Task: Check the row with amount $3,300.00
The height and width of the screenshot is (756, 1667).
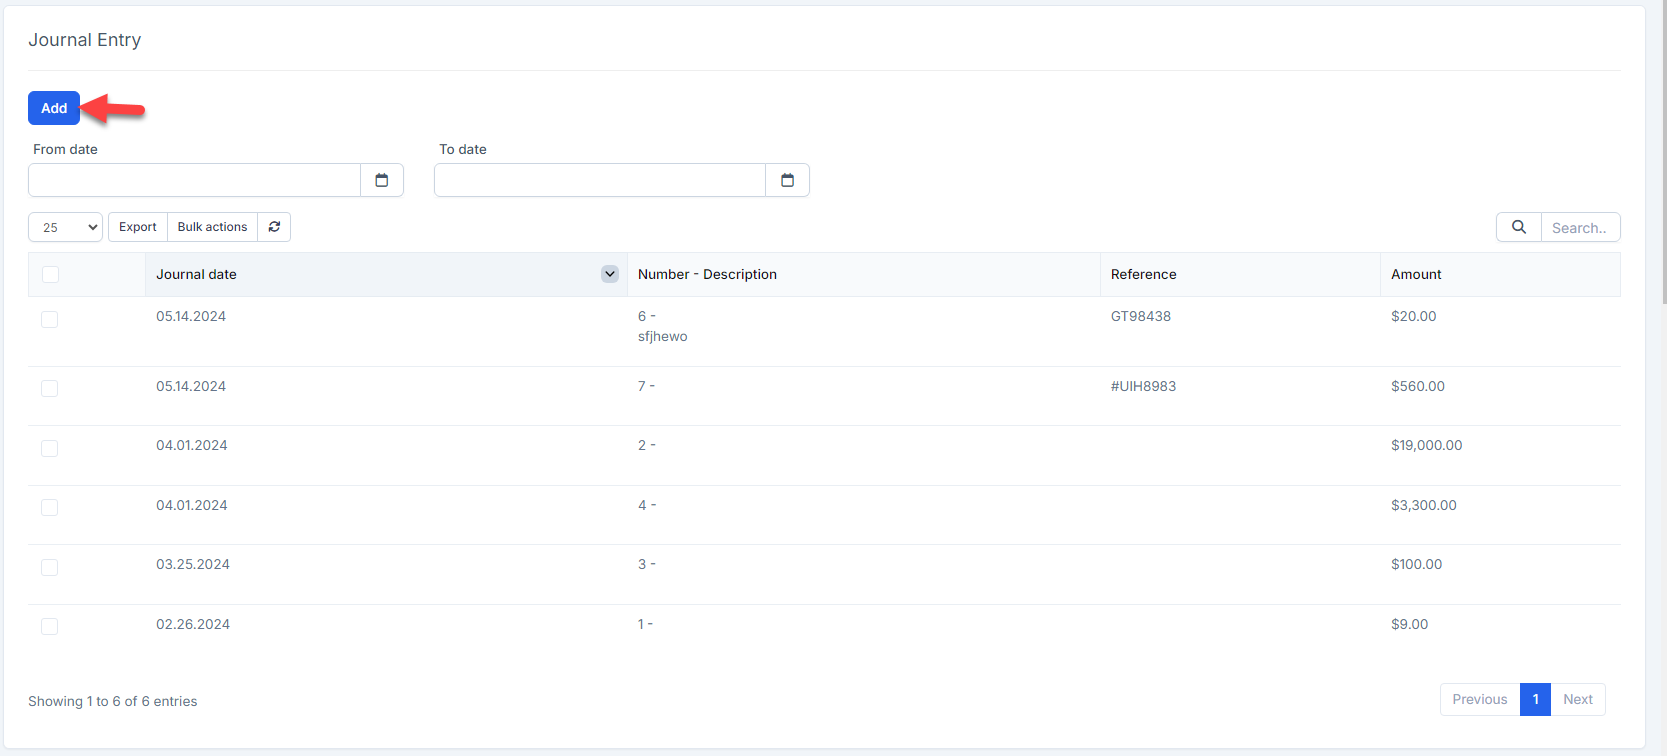Action: [49, 507]
